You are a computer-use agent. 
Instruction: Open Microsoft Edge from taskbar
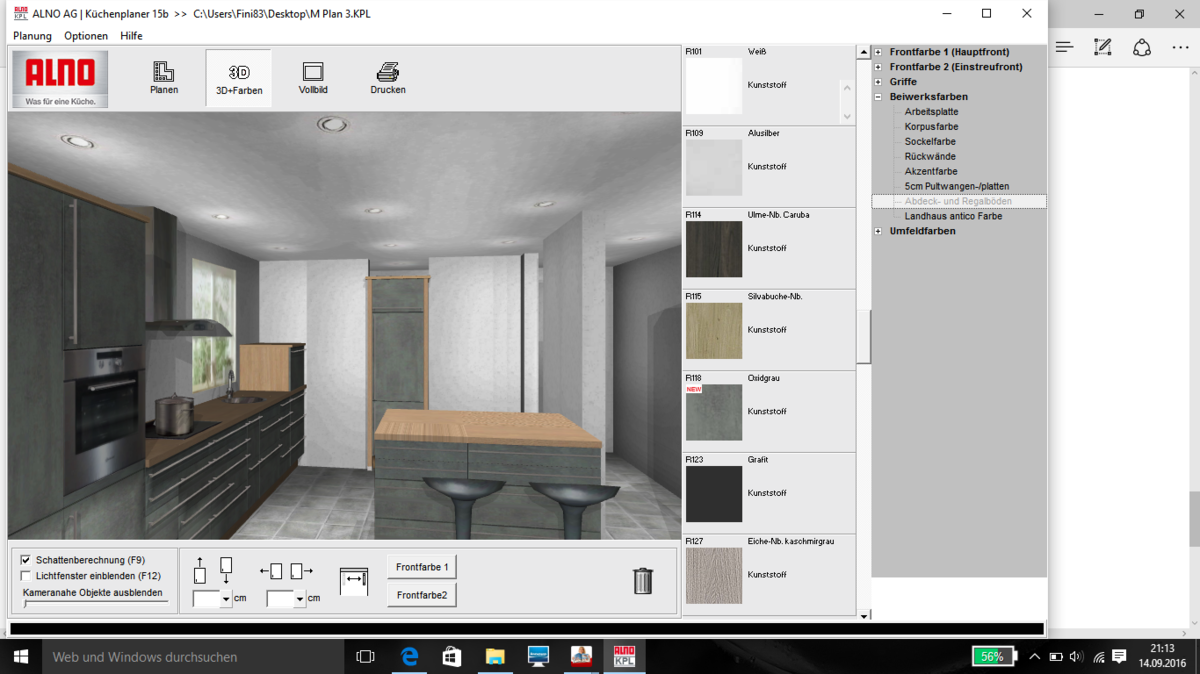tap(410, 657)
